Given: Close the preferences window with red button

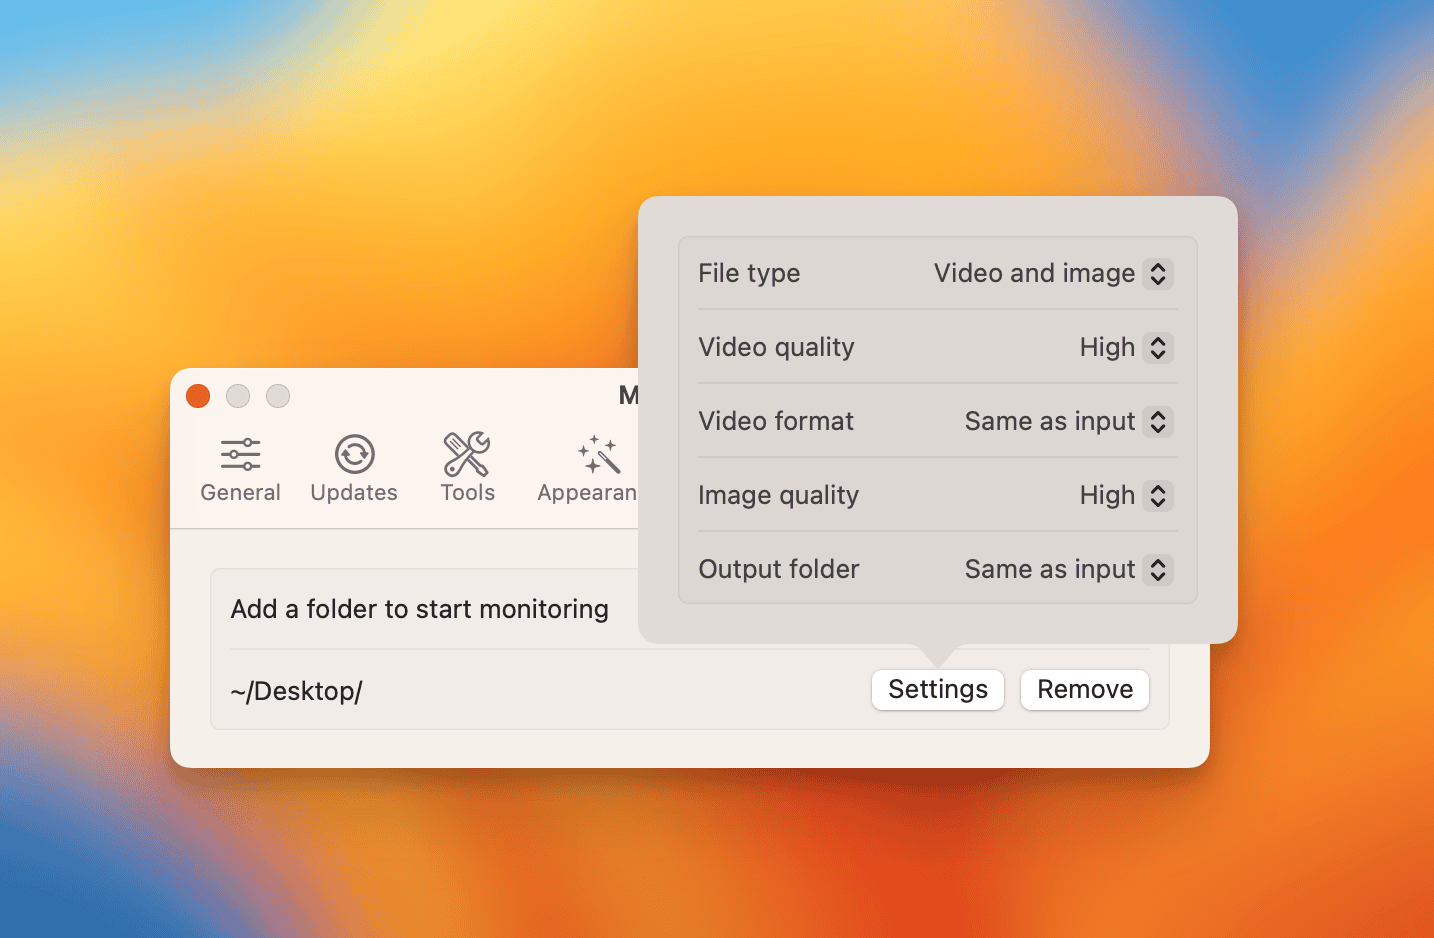Looking at the screenshot, I should [198, 396].
